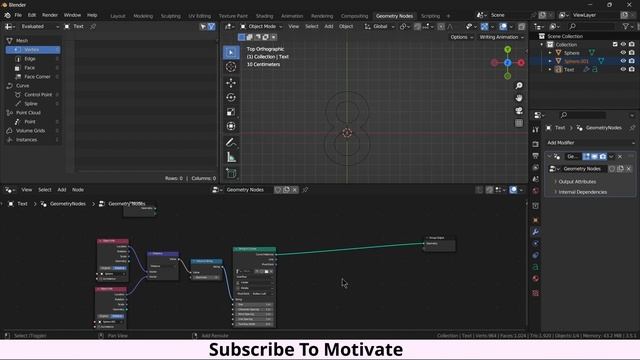Image resolution: width=640 pixels, height=360 pixels.
Task: Toggle selected-only filter in spreadsheet header
Action: 203,27
